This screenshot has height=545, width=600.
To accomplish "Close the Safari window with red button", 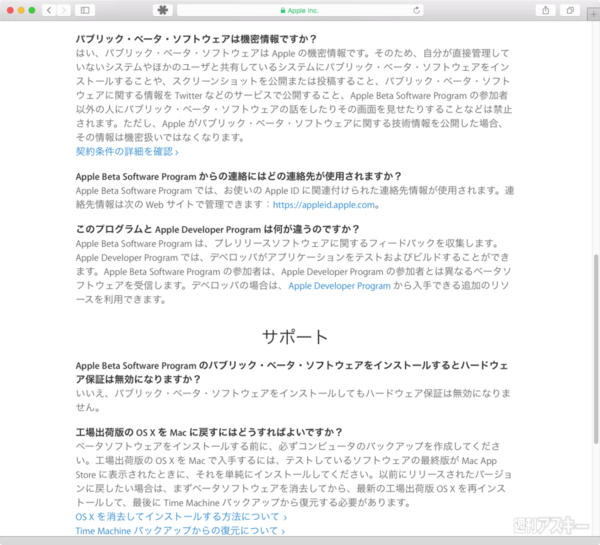I will [x=10, y=10].
